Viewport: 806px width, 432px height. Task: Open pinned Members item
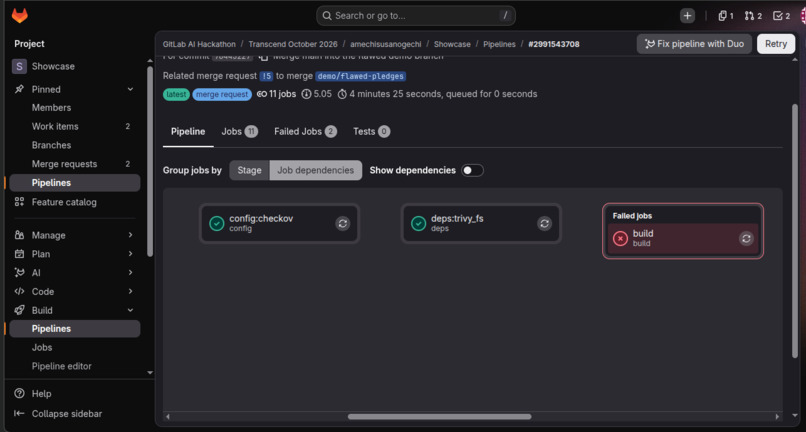(x=75, y=108)
